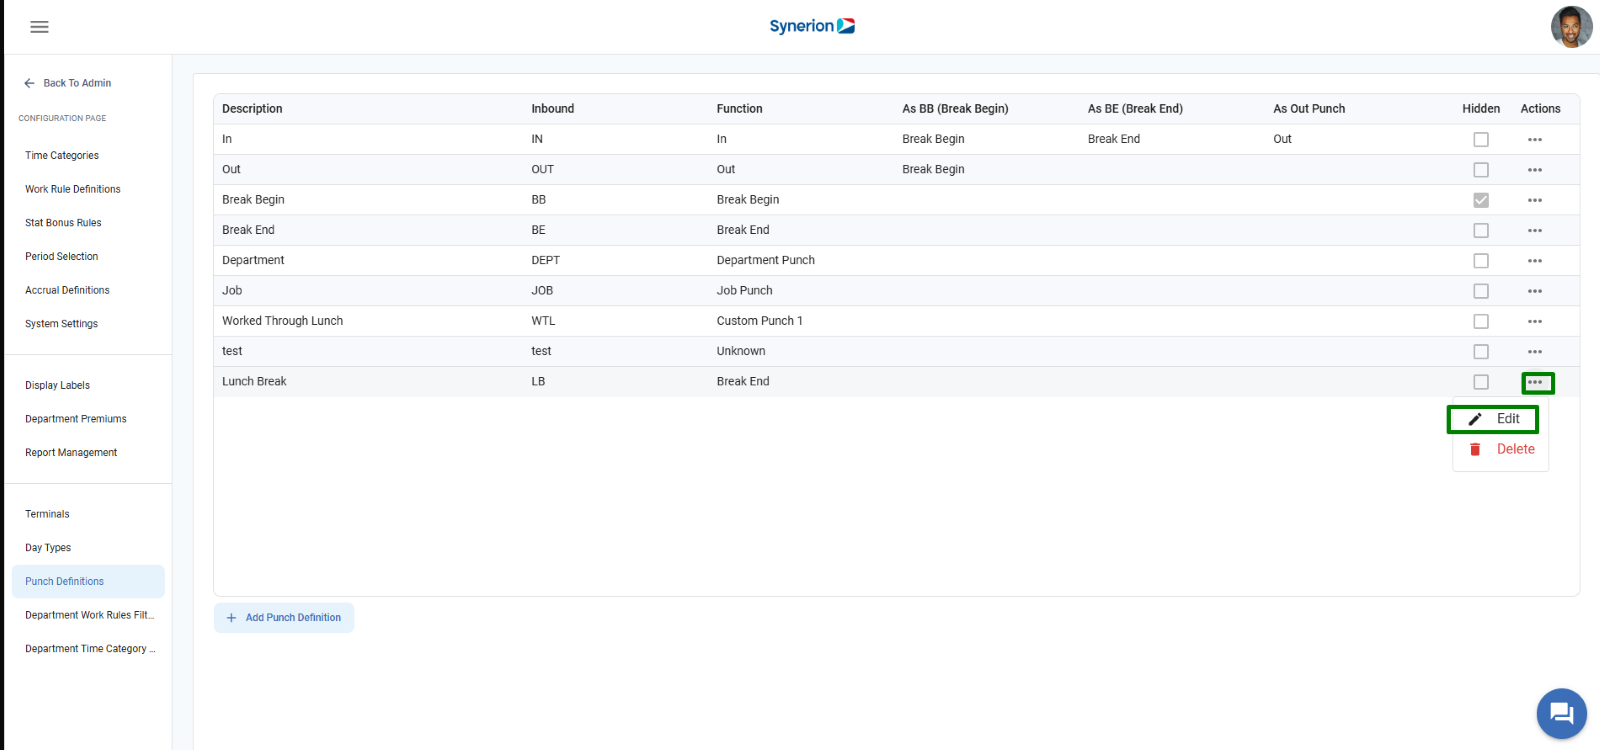Click Break End in the In row

pyautogui.click(x=1114, y=139)
